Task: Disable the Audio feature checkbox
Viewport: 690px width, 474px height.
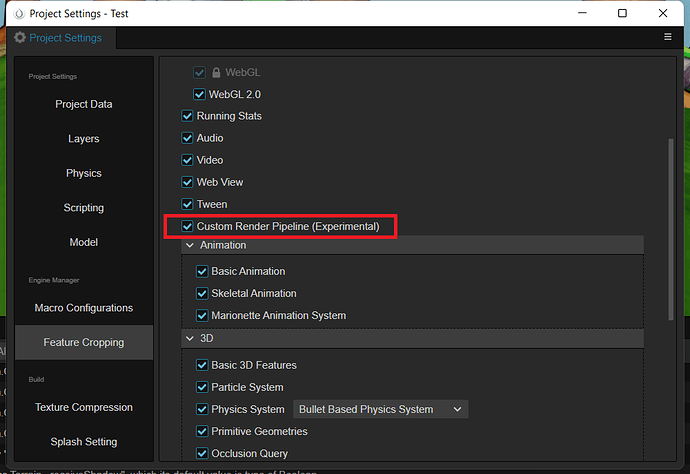Action: [187, 138]
